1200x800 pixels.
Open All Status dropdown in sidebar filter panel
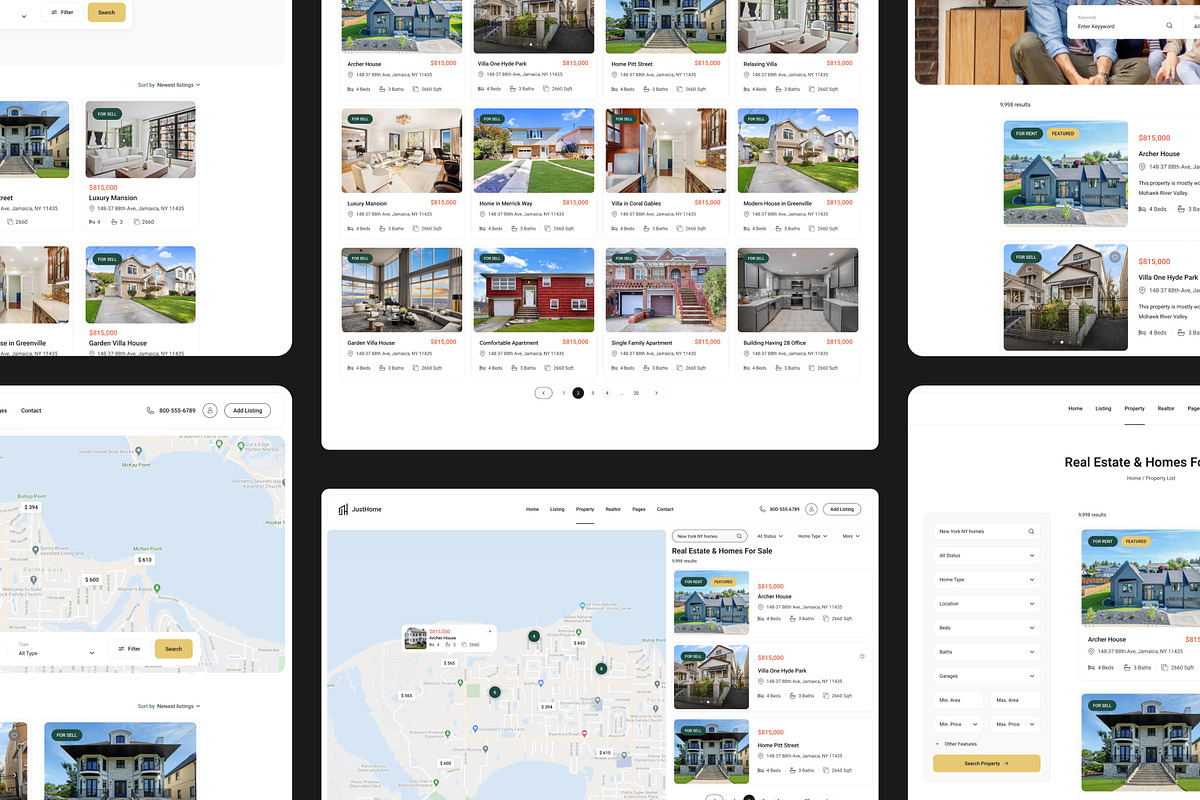click(987, 555)
